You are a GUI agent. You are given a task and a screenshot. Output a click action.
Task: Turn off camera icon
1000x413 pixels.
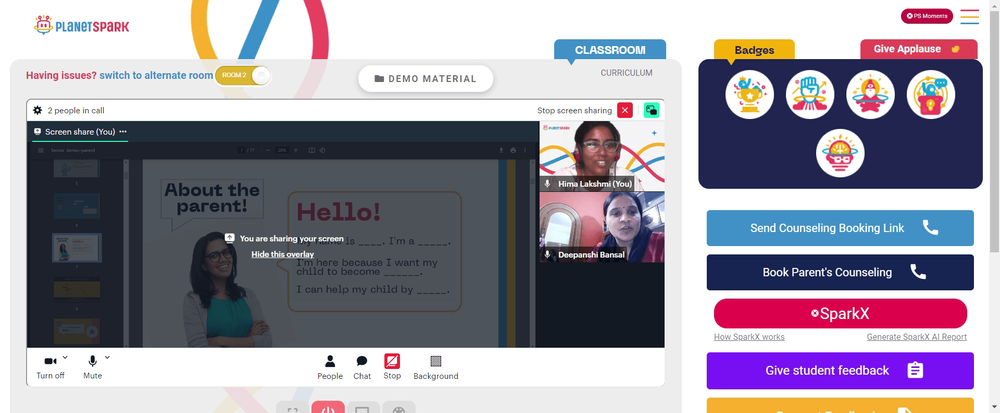[50, 361]
